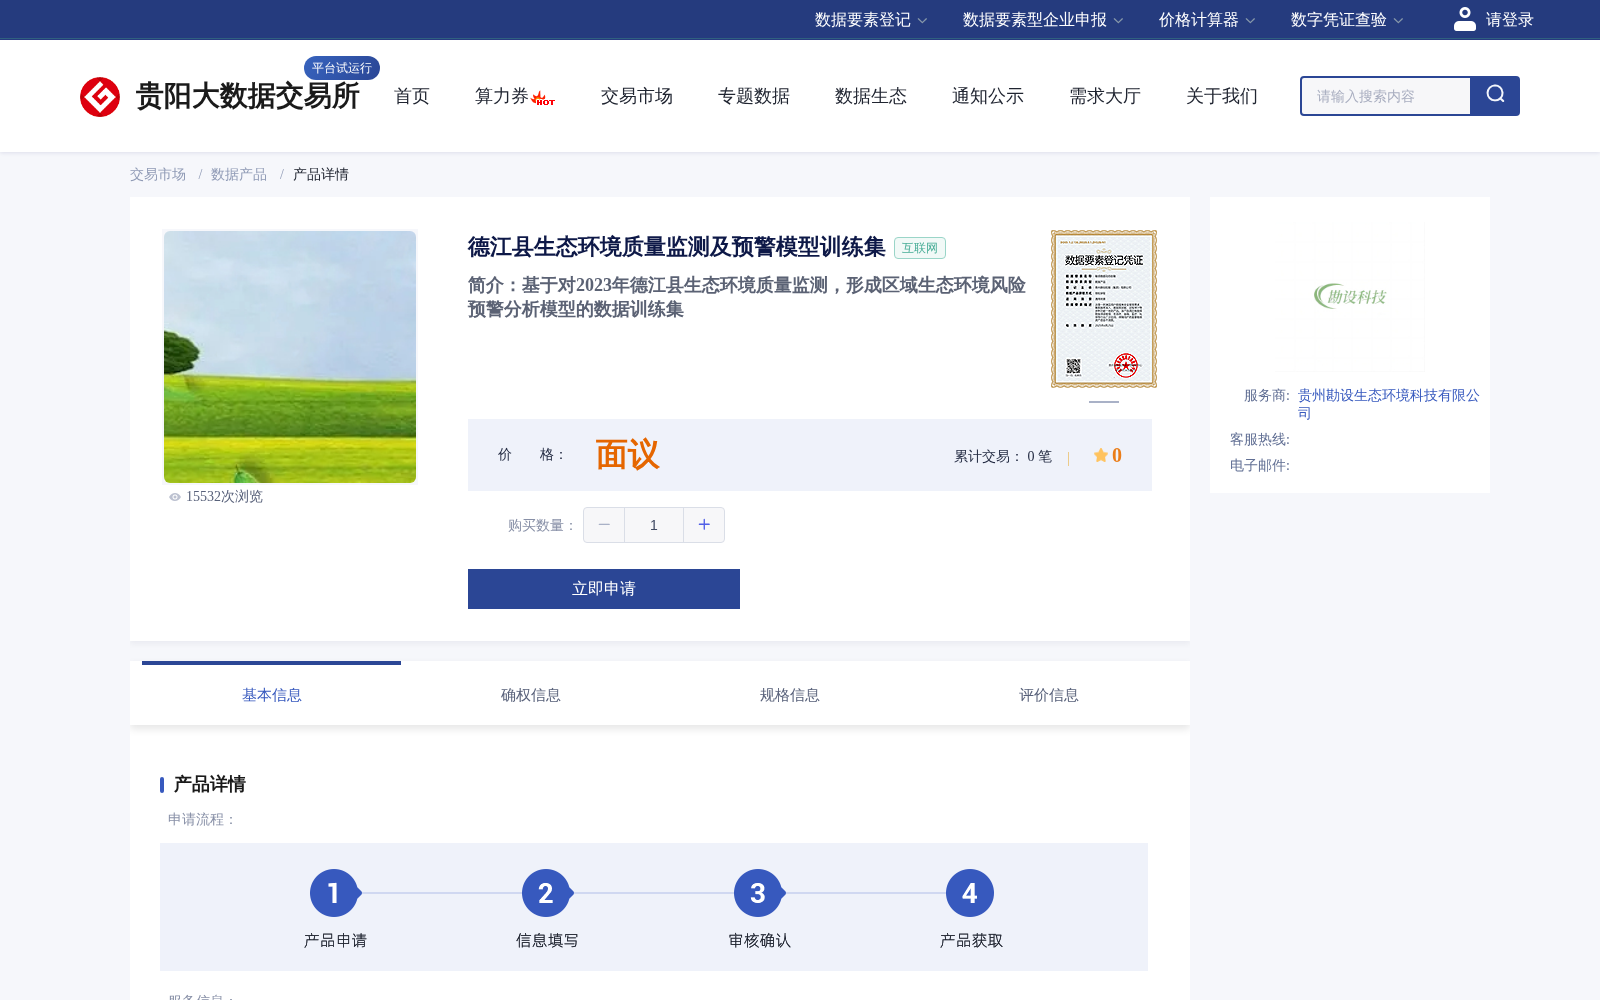
Task: Click the quantity value field
Action: coord(654,525)
